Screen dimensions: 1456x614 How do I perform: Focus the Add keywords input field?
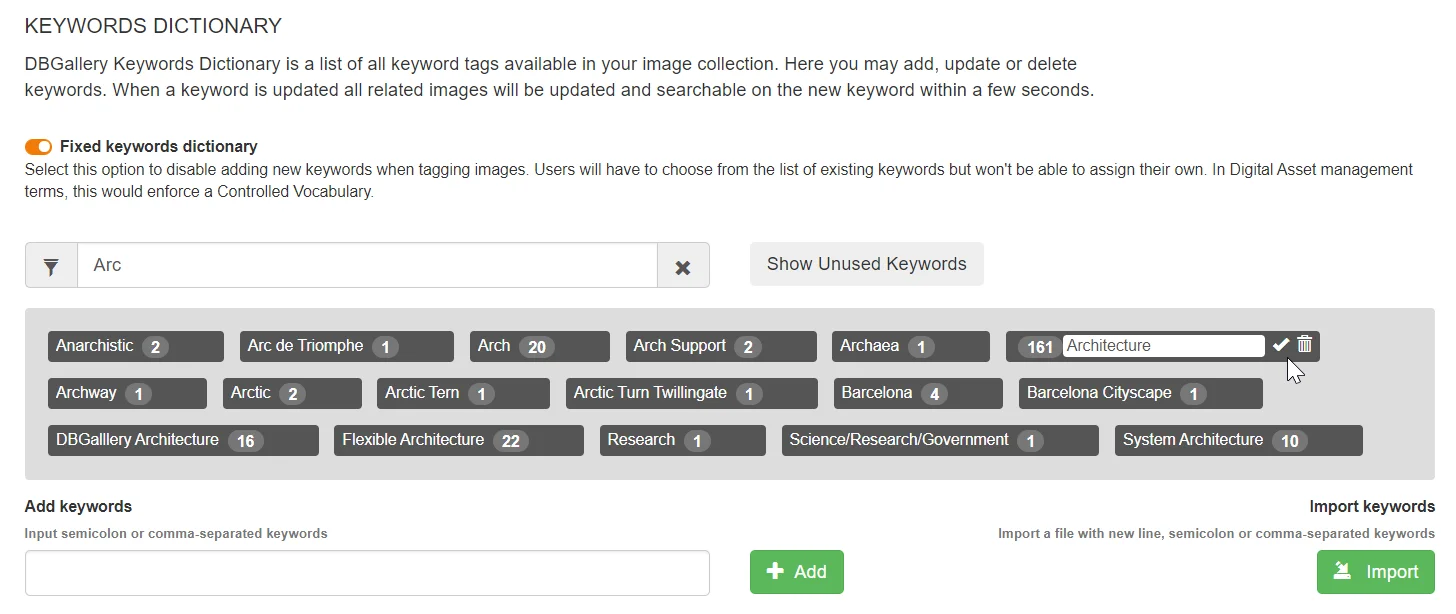(367, 573)
